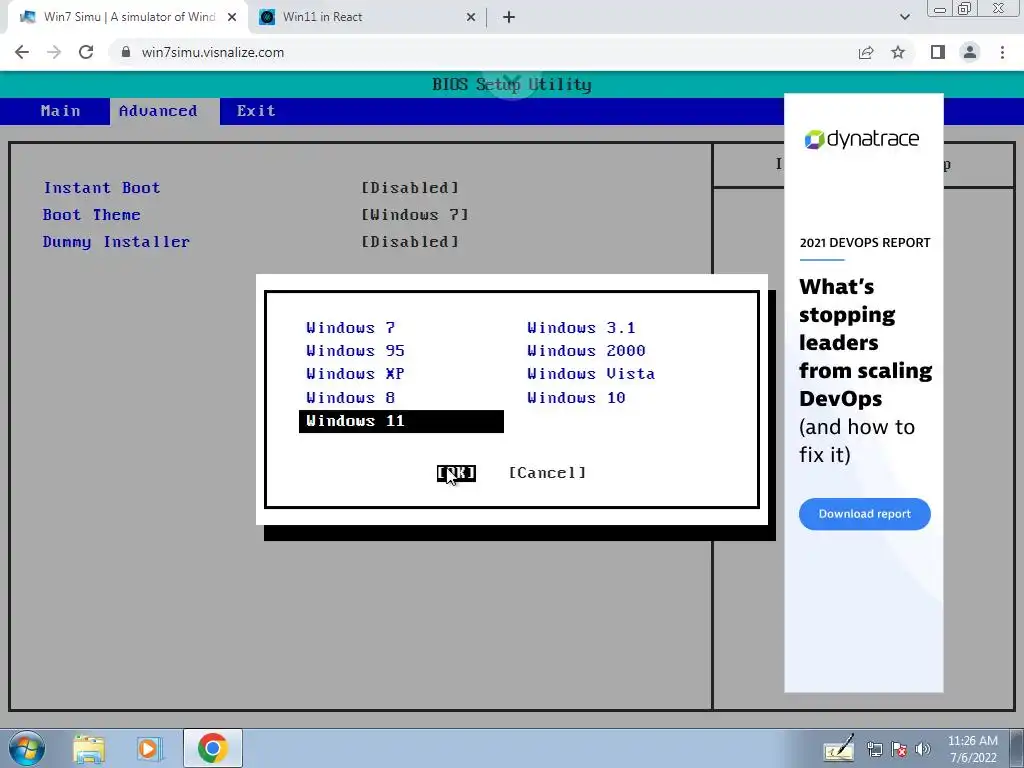Open the Chrome profile avatar
Screen dimensions: 1024x768
coord(970,52)
